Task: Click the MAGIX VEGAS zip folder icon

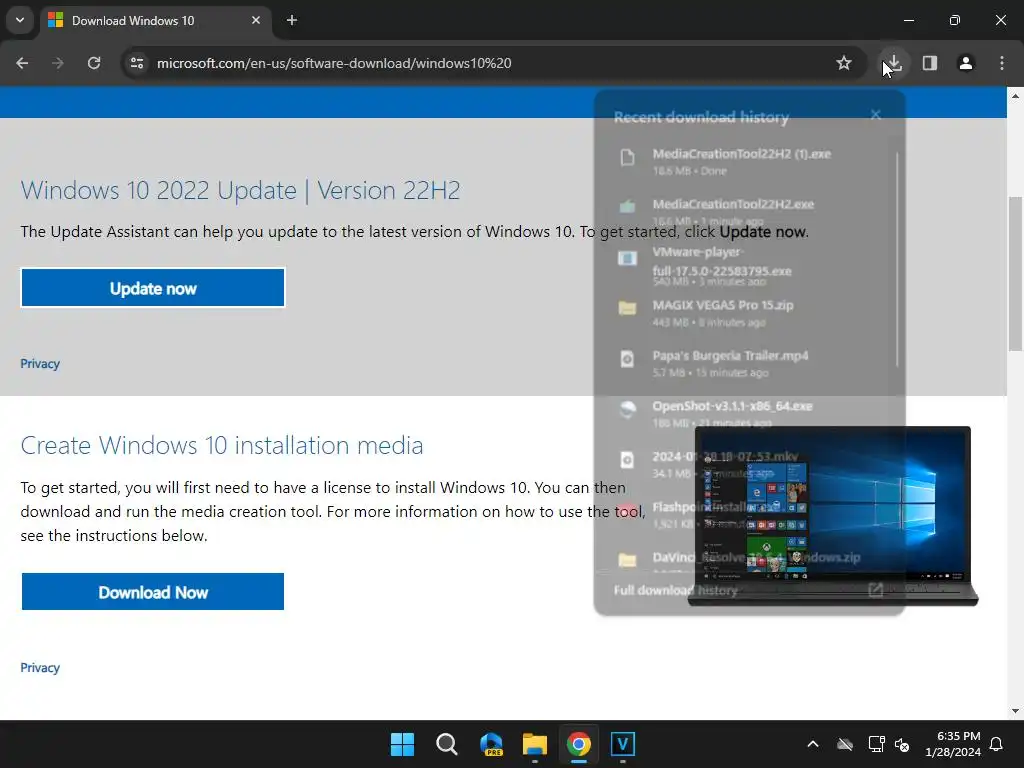Action: tap(627, 308)
